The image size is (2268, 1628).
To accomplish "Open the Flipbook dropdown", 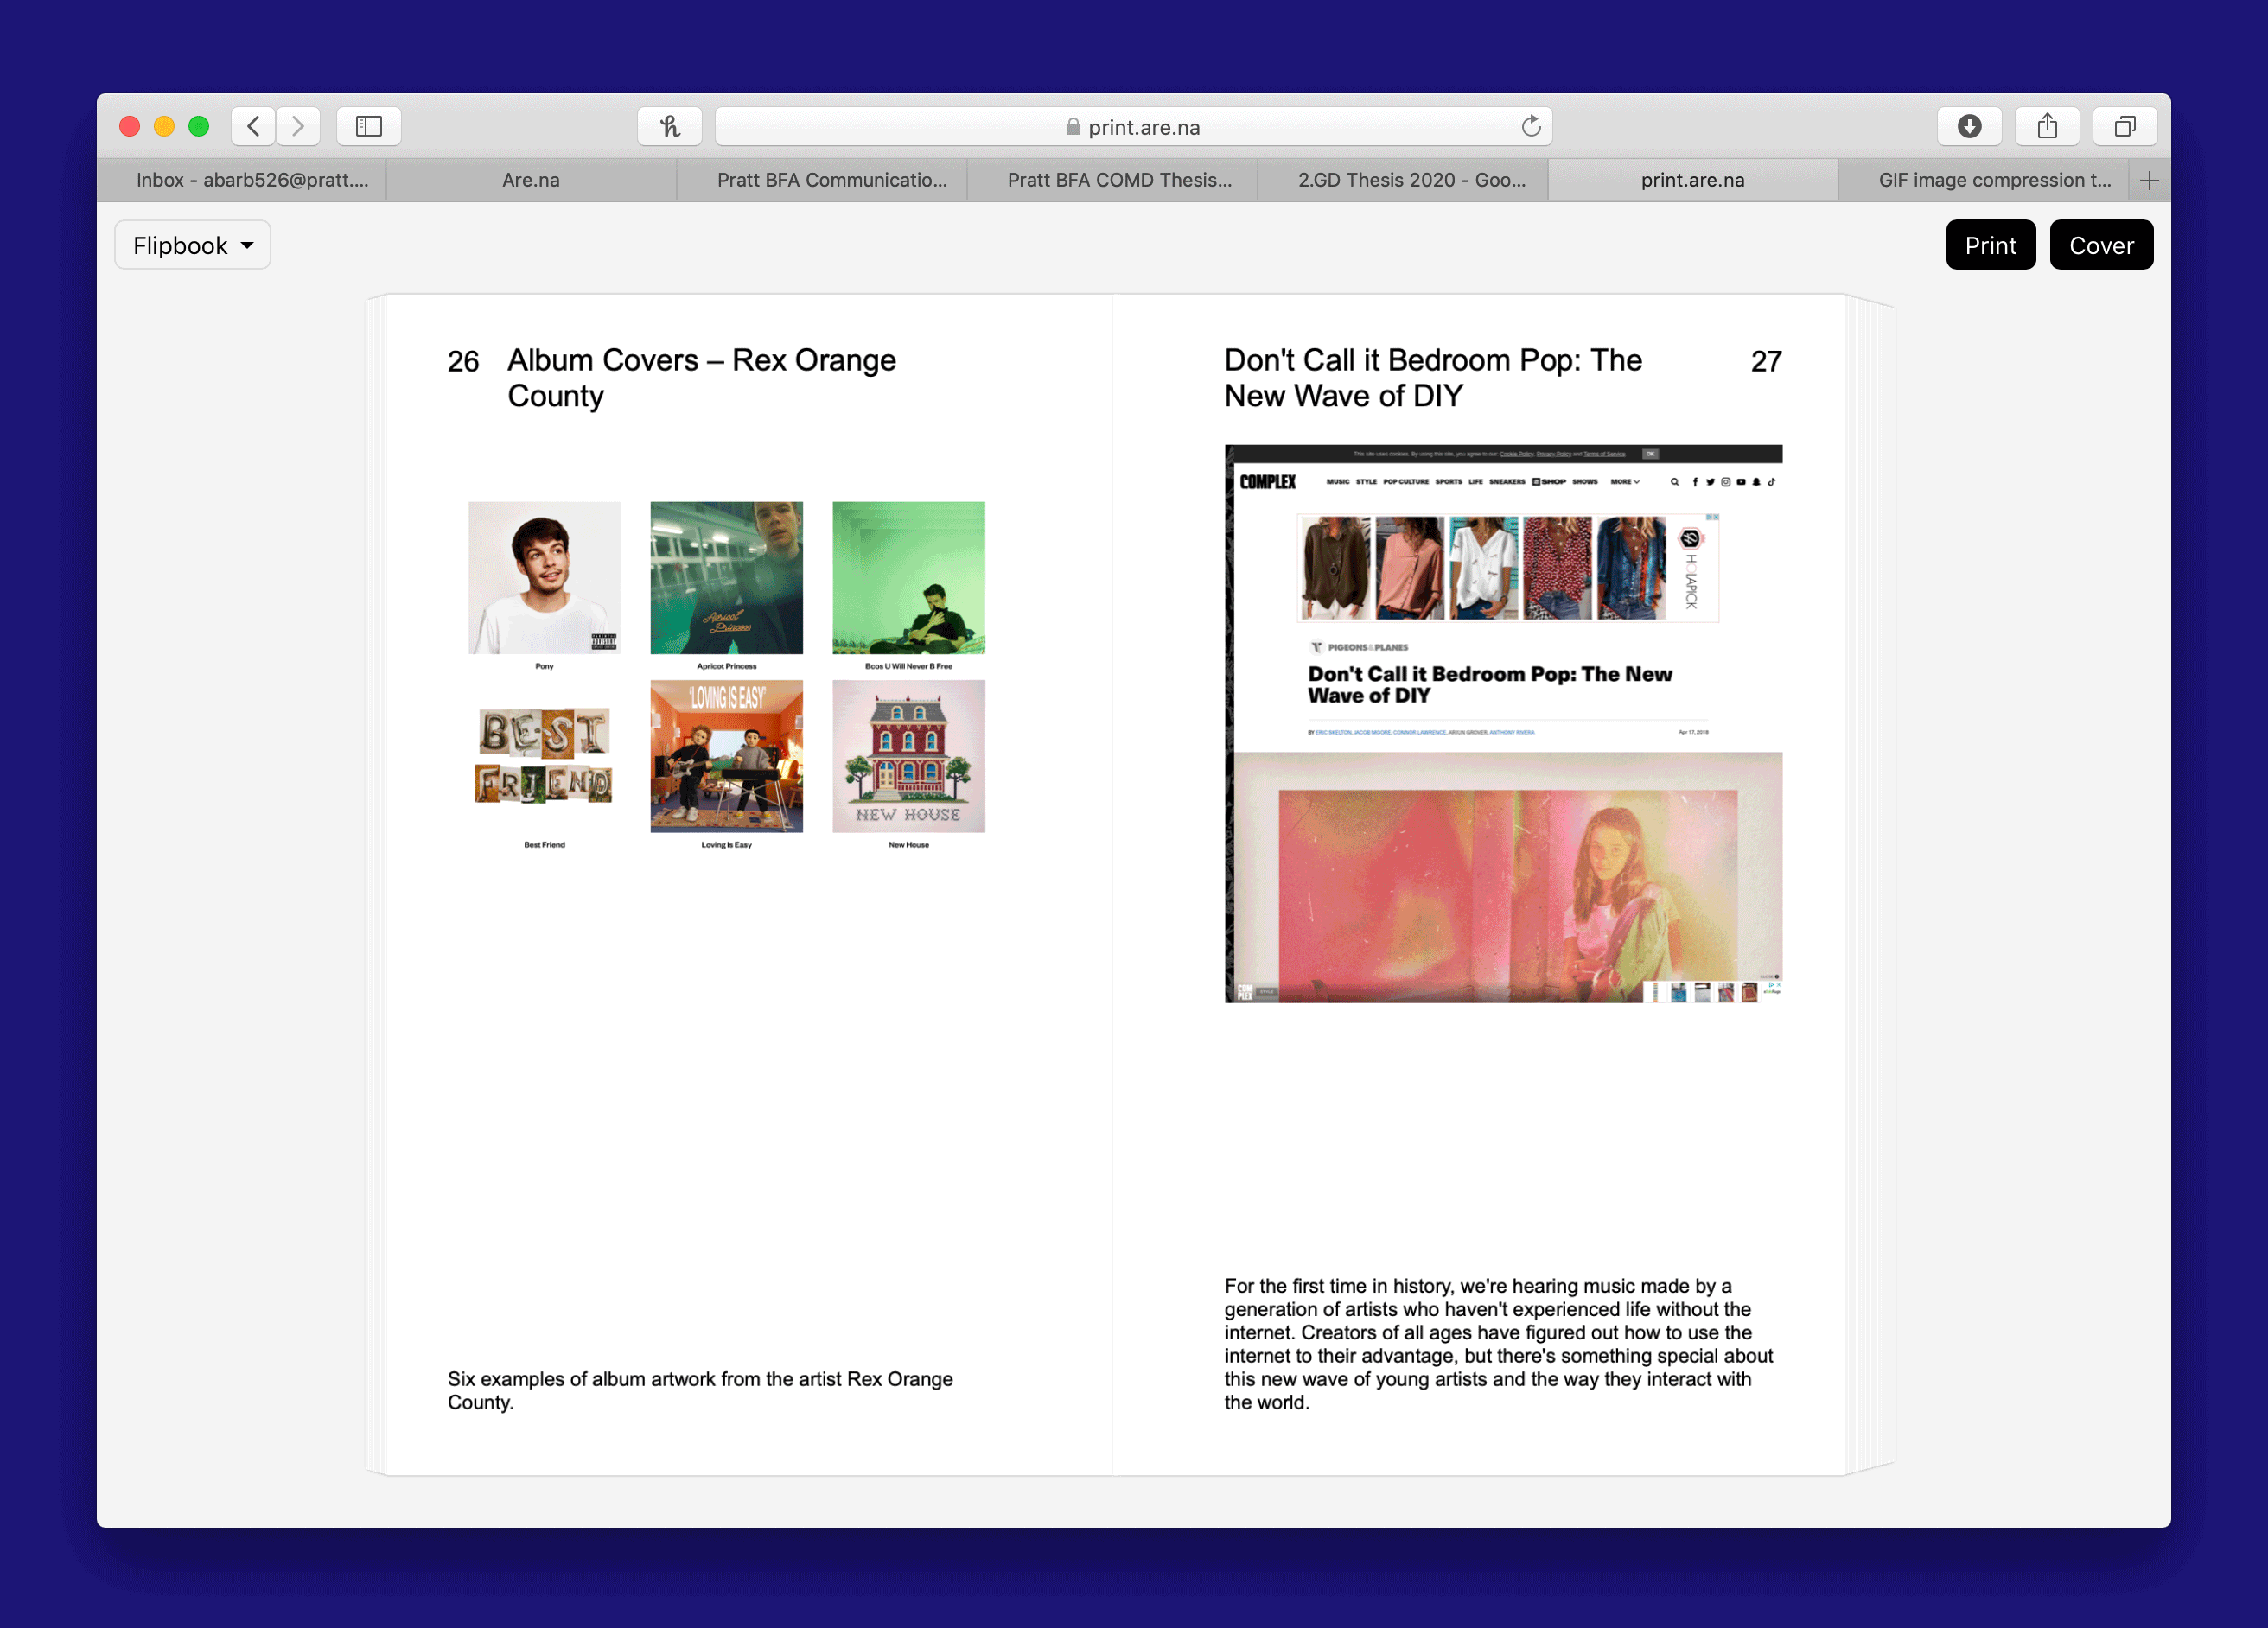I will pyautogui.click(x=192, y=245).
